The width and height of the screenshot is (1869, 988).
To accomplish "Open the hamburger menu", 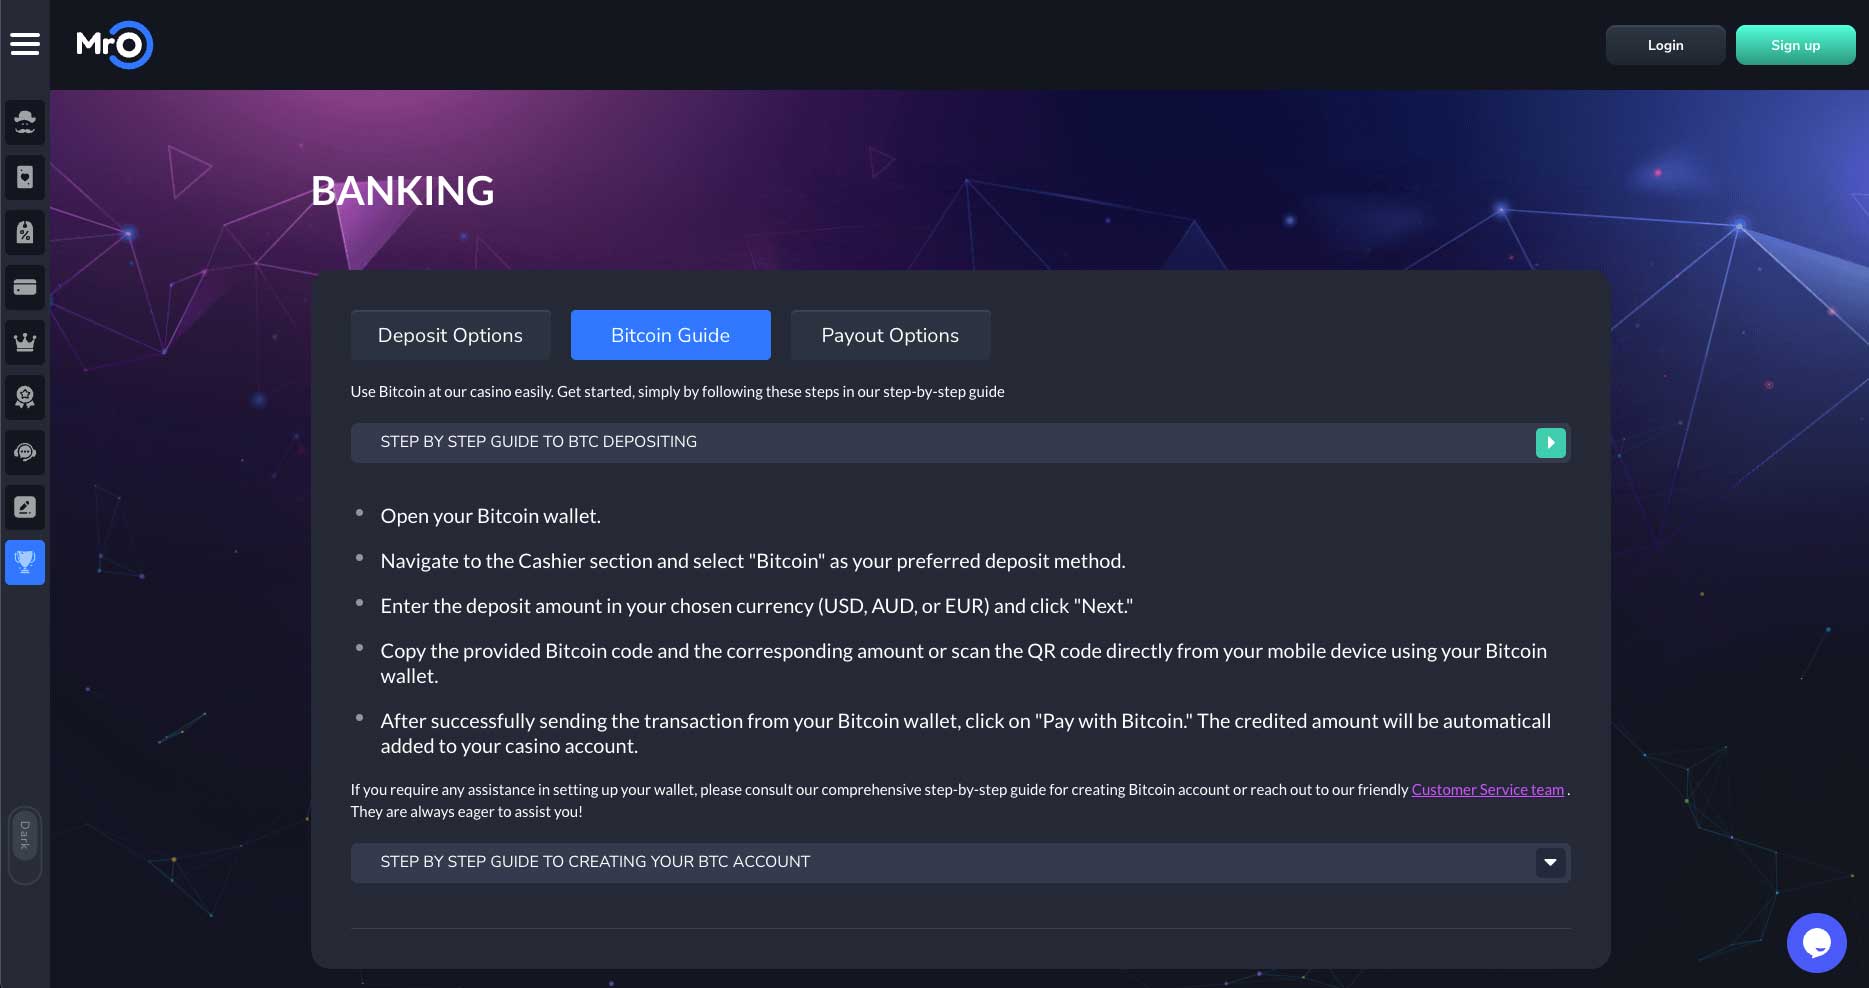I will tap(25, 44).
